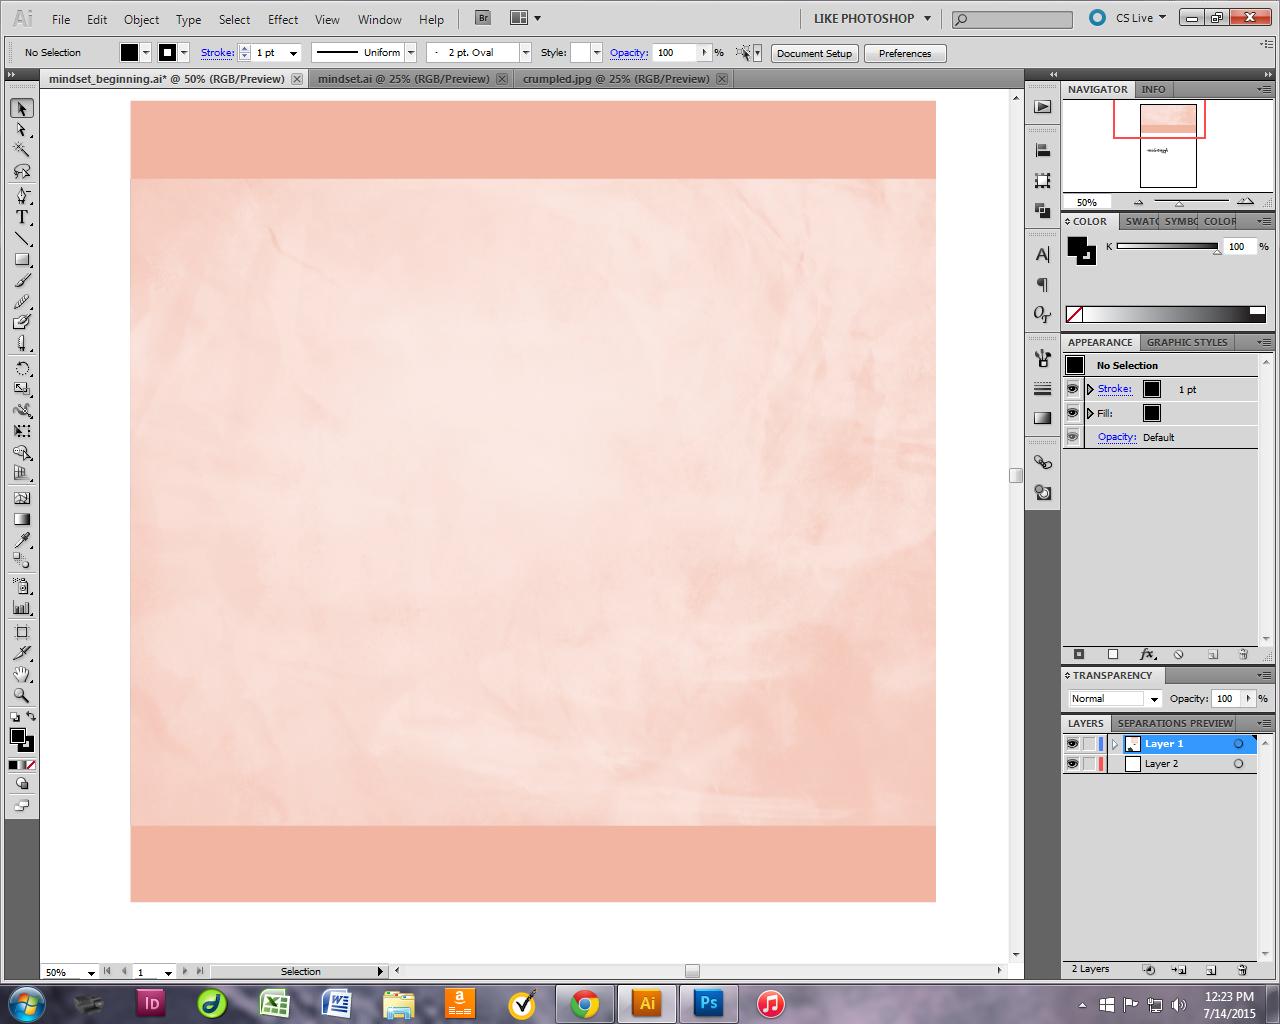Viewport: 1280px width, 1024px height.
Task: Open the Object menu
Action: (x=141, y=19)
